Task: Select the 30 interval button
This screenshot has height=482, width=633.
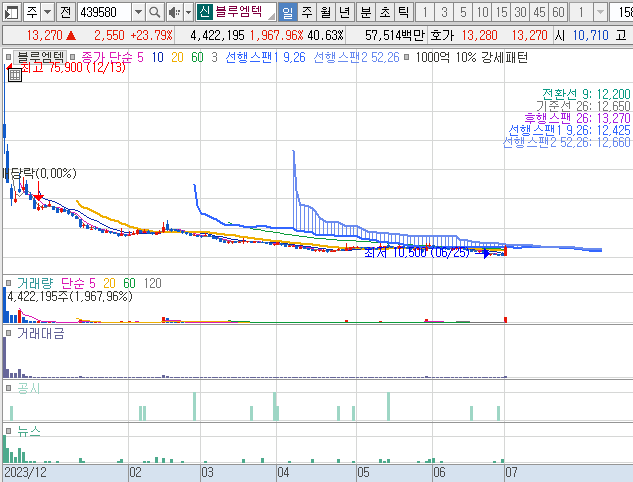Action: pyautogui.click(x=520, y=13)
